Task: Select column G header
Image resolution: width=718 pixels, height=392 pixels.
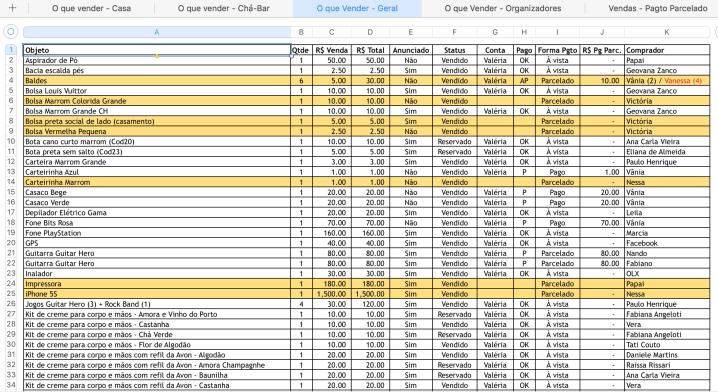Action: [x=495, y=32]
